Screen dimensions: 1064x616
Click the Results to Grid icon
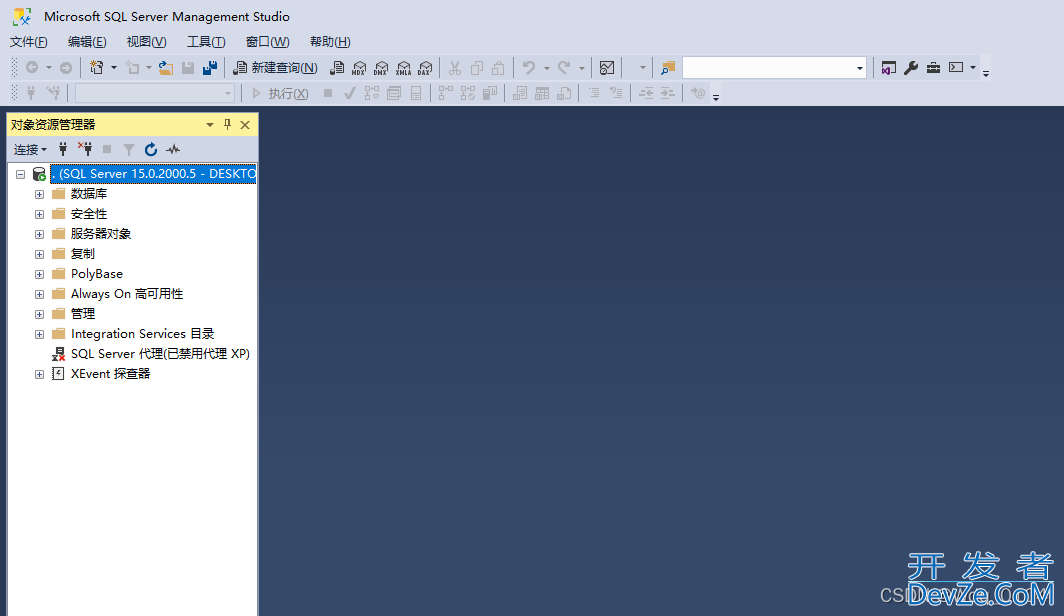(542, 94)
